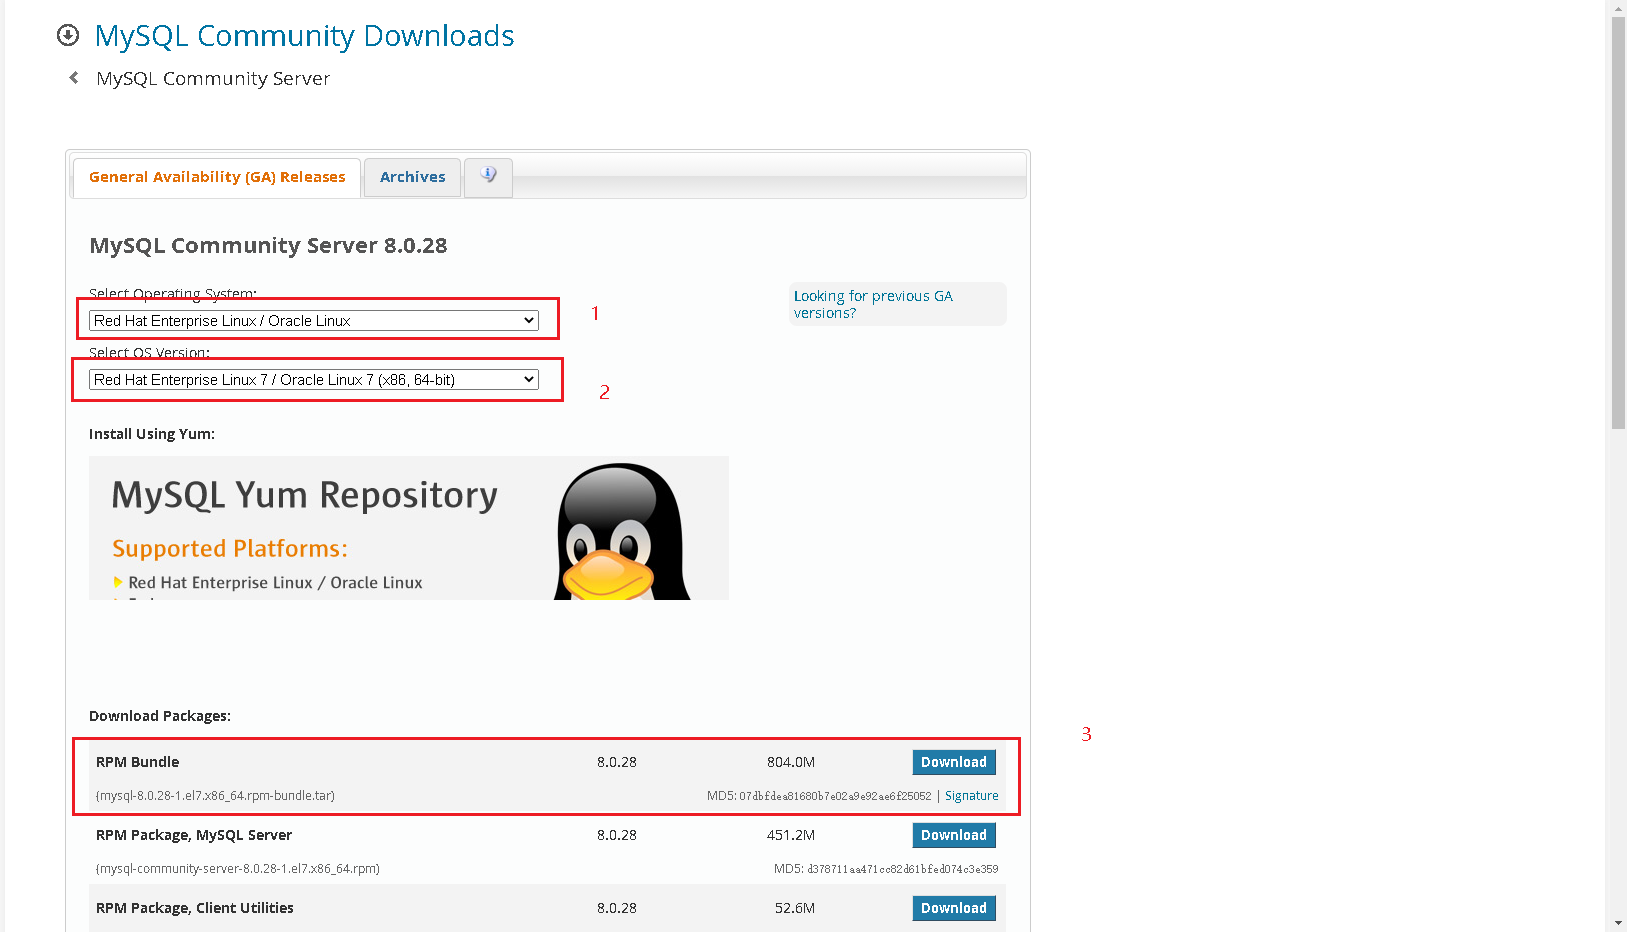Click the download circle icon beside the page title
The width and height of the screenshot is (1627, 932).
click(x=68, y=36)
